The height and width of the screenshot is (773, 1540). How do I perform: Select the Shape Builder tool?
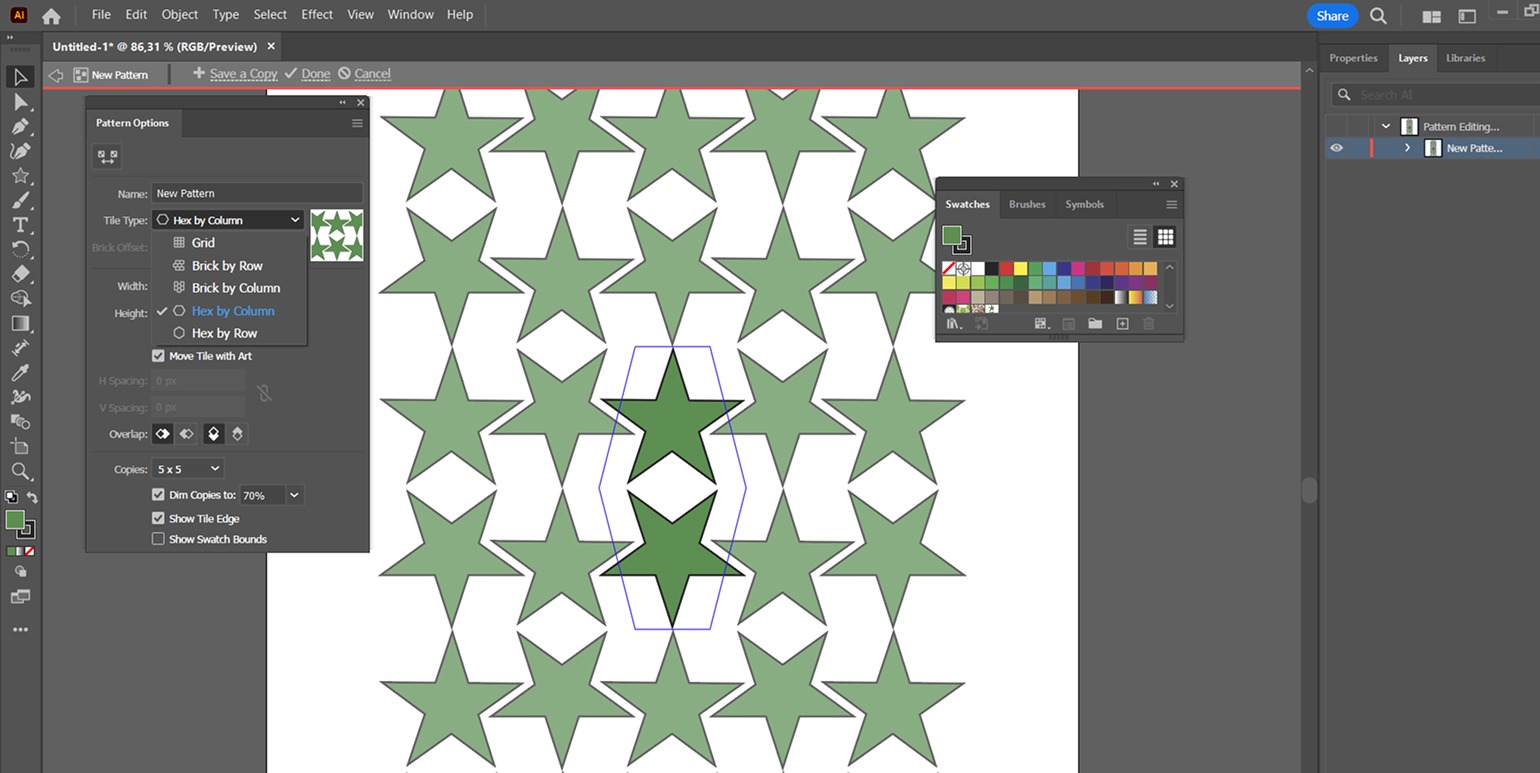tap(20, 298)
